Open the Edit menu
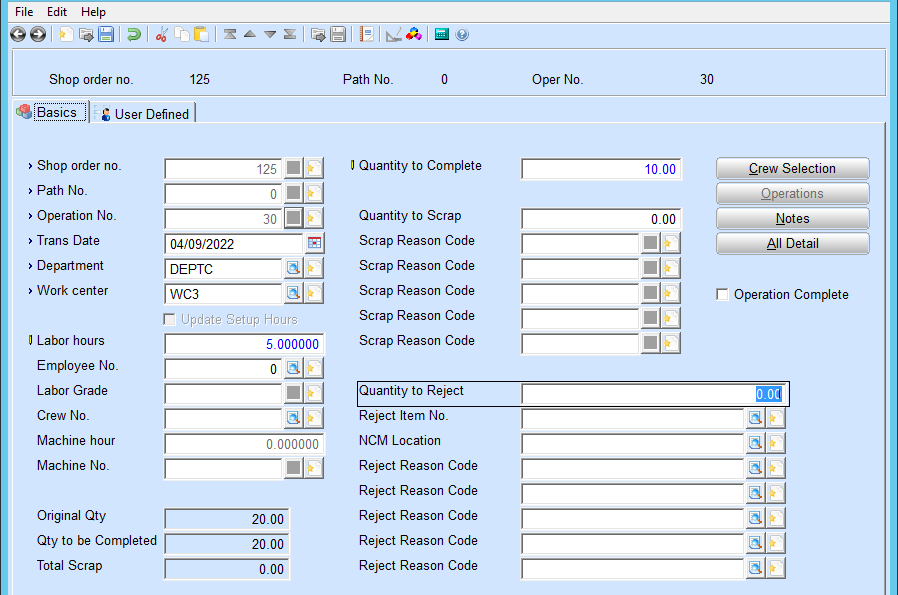This screenshot has width=898, height=595. click(x=57, y=11)
